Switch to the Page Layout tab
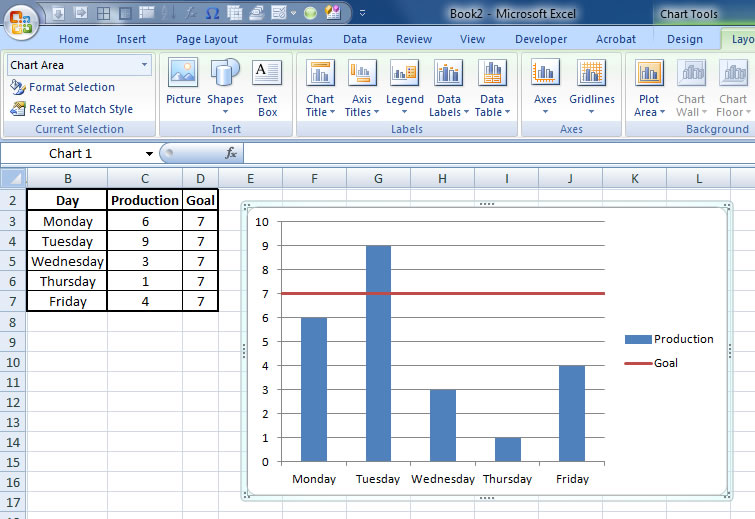 pos(207,39)
